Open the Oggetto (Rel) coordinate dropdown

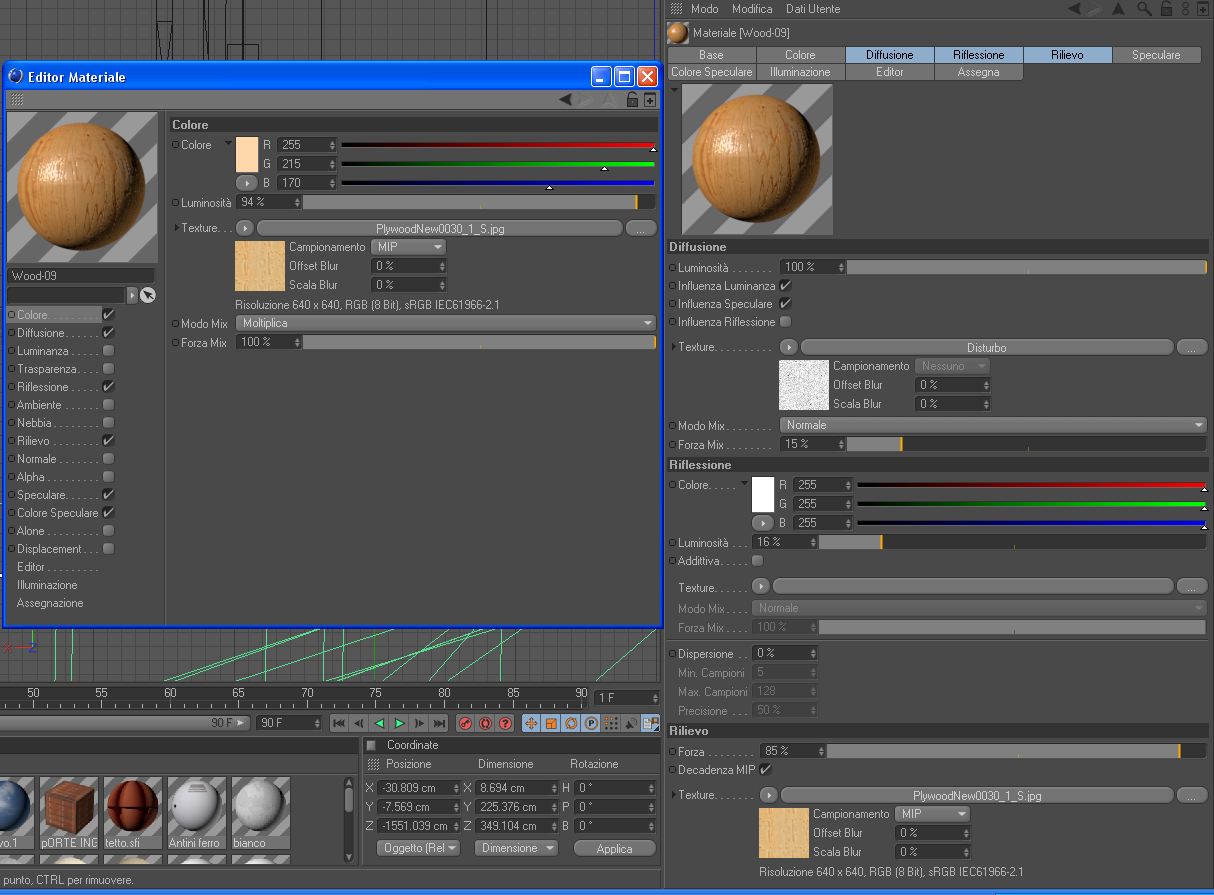tap(418, 848)
